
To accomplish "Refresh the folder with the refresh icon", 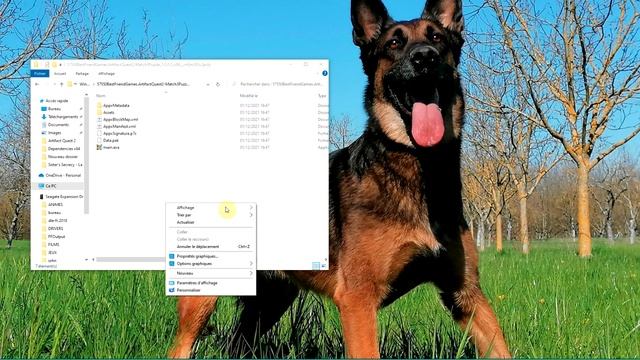I will point(218,84).
